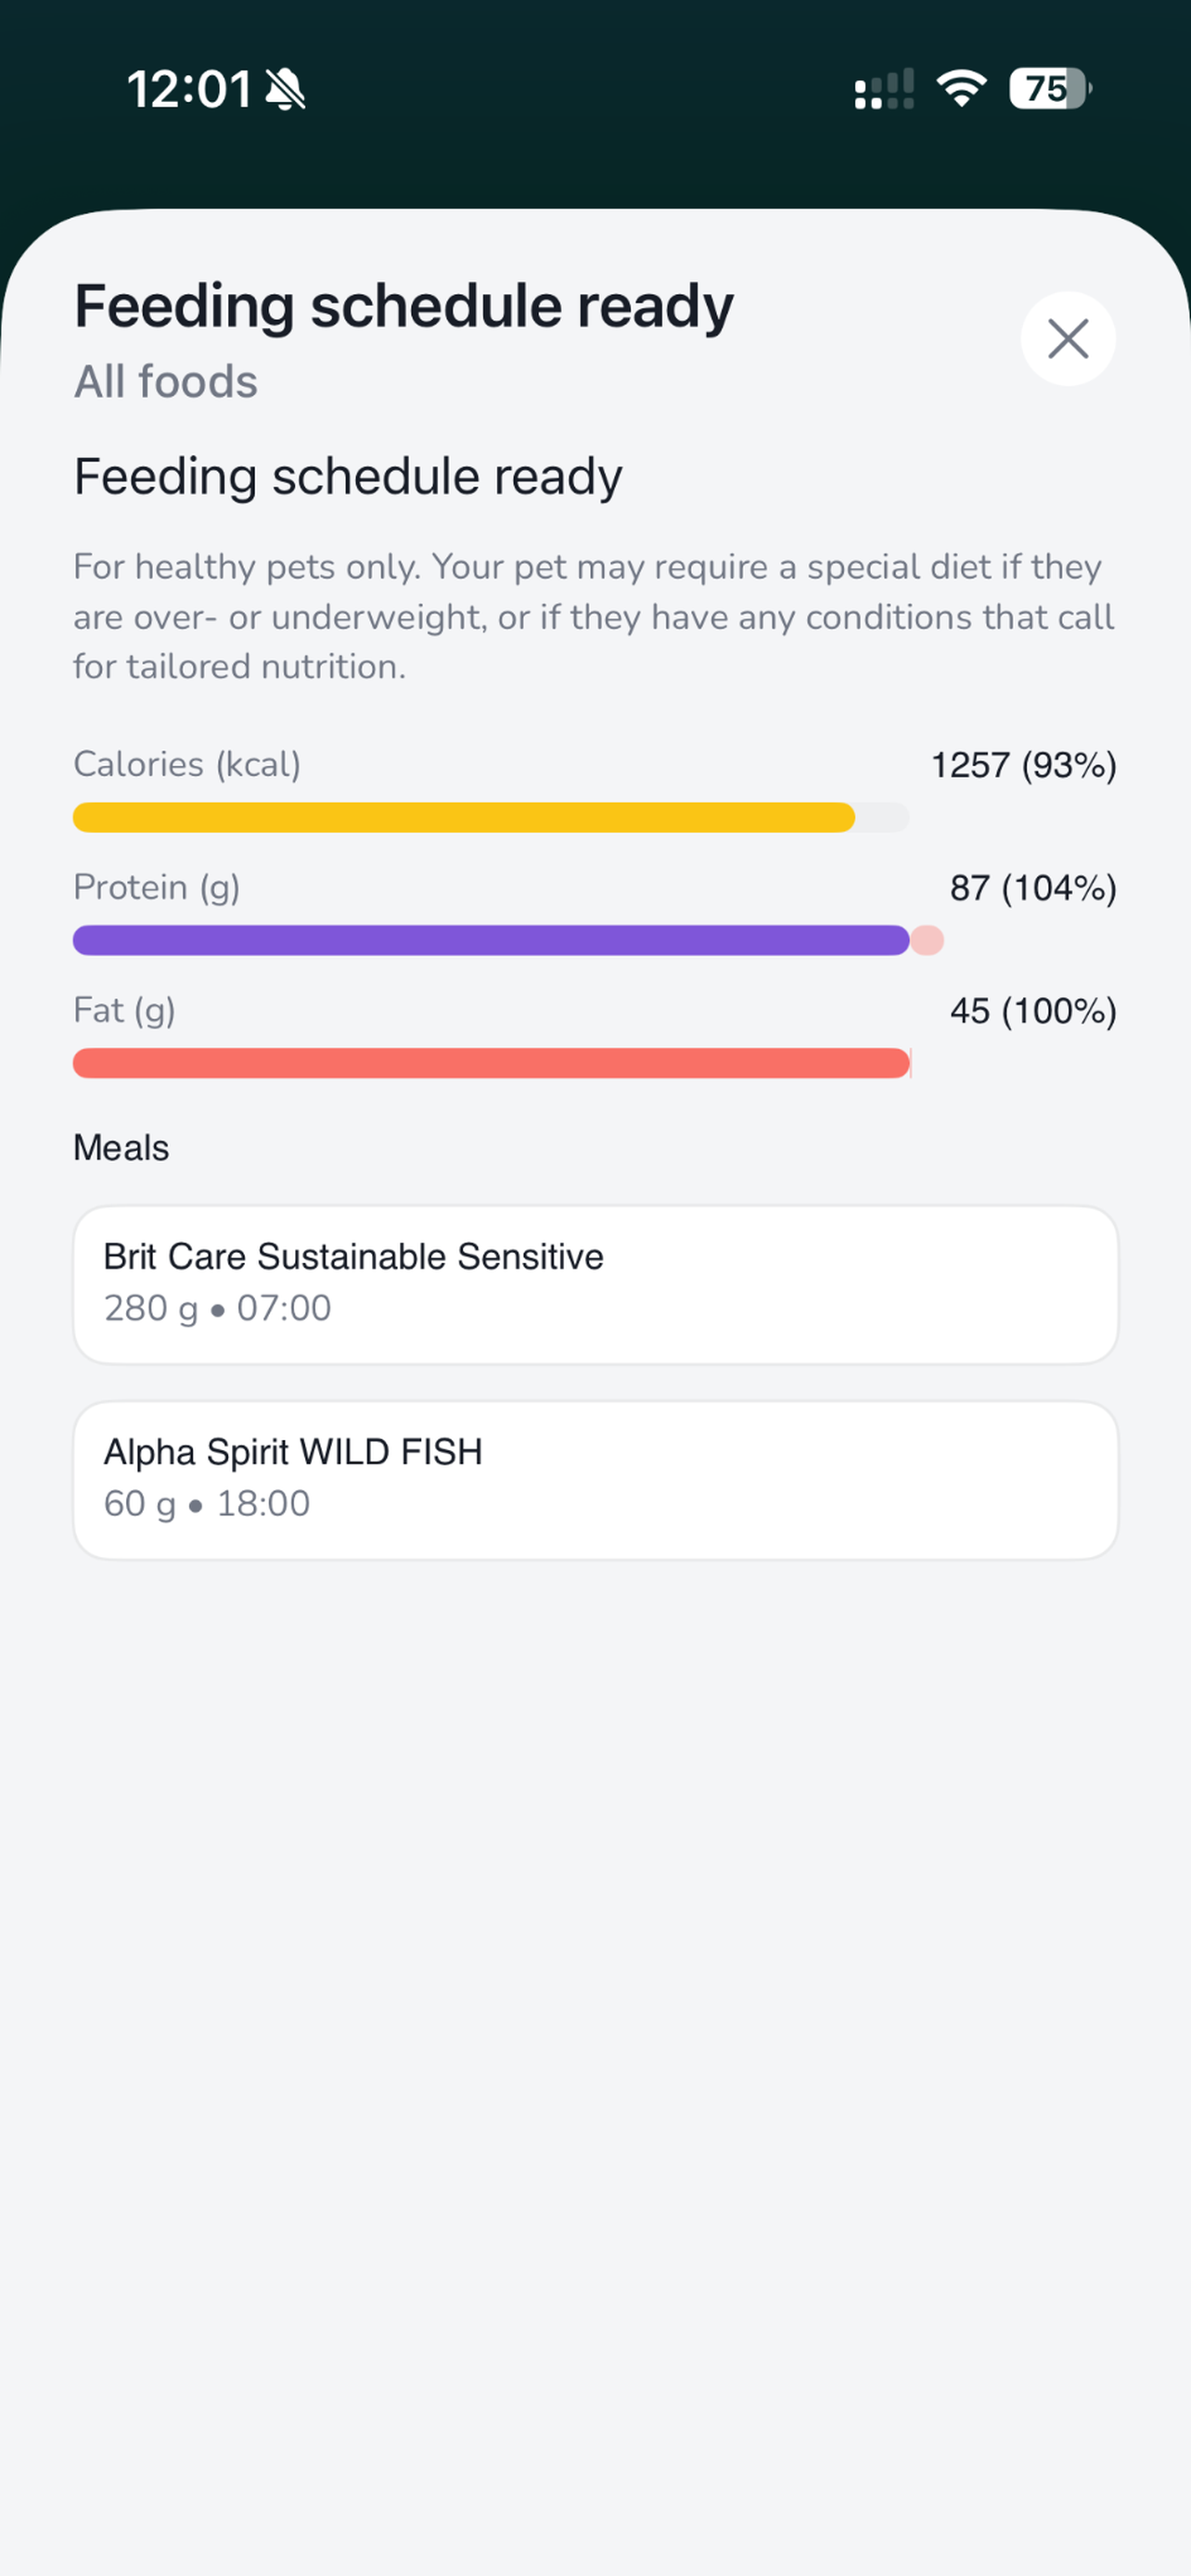Tap the 12:01 clock in status bar

[189, 90]
